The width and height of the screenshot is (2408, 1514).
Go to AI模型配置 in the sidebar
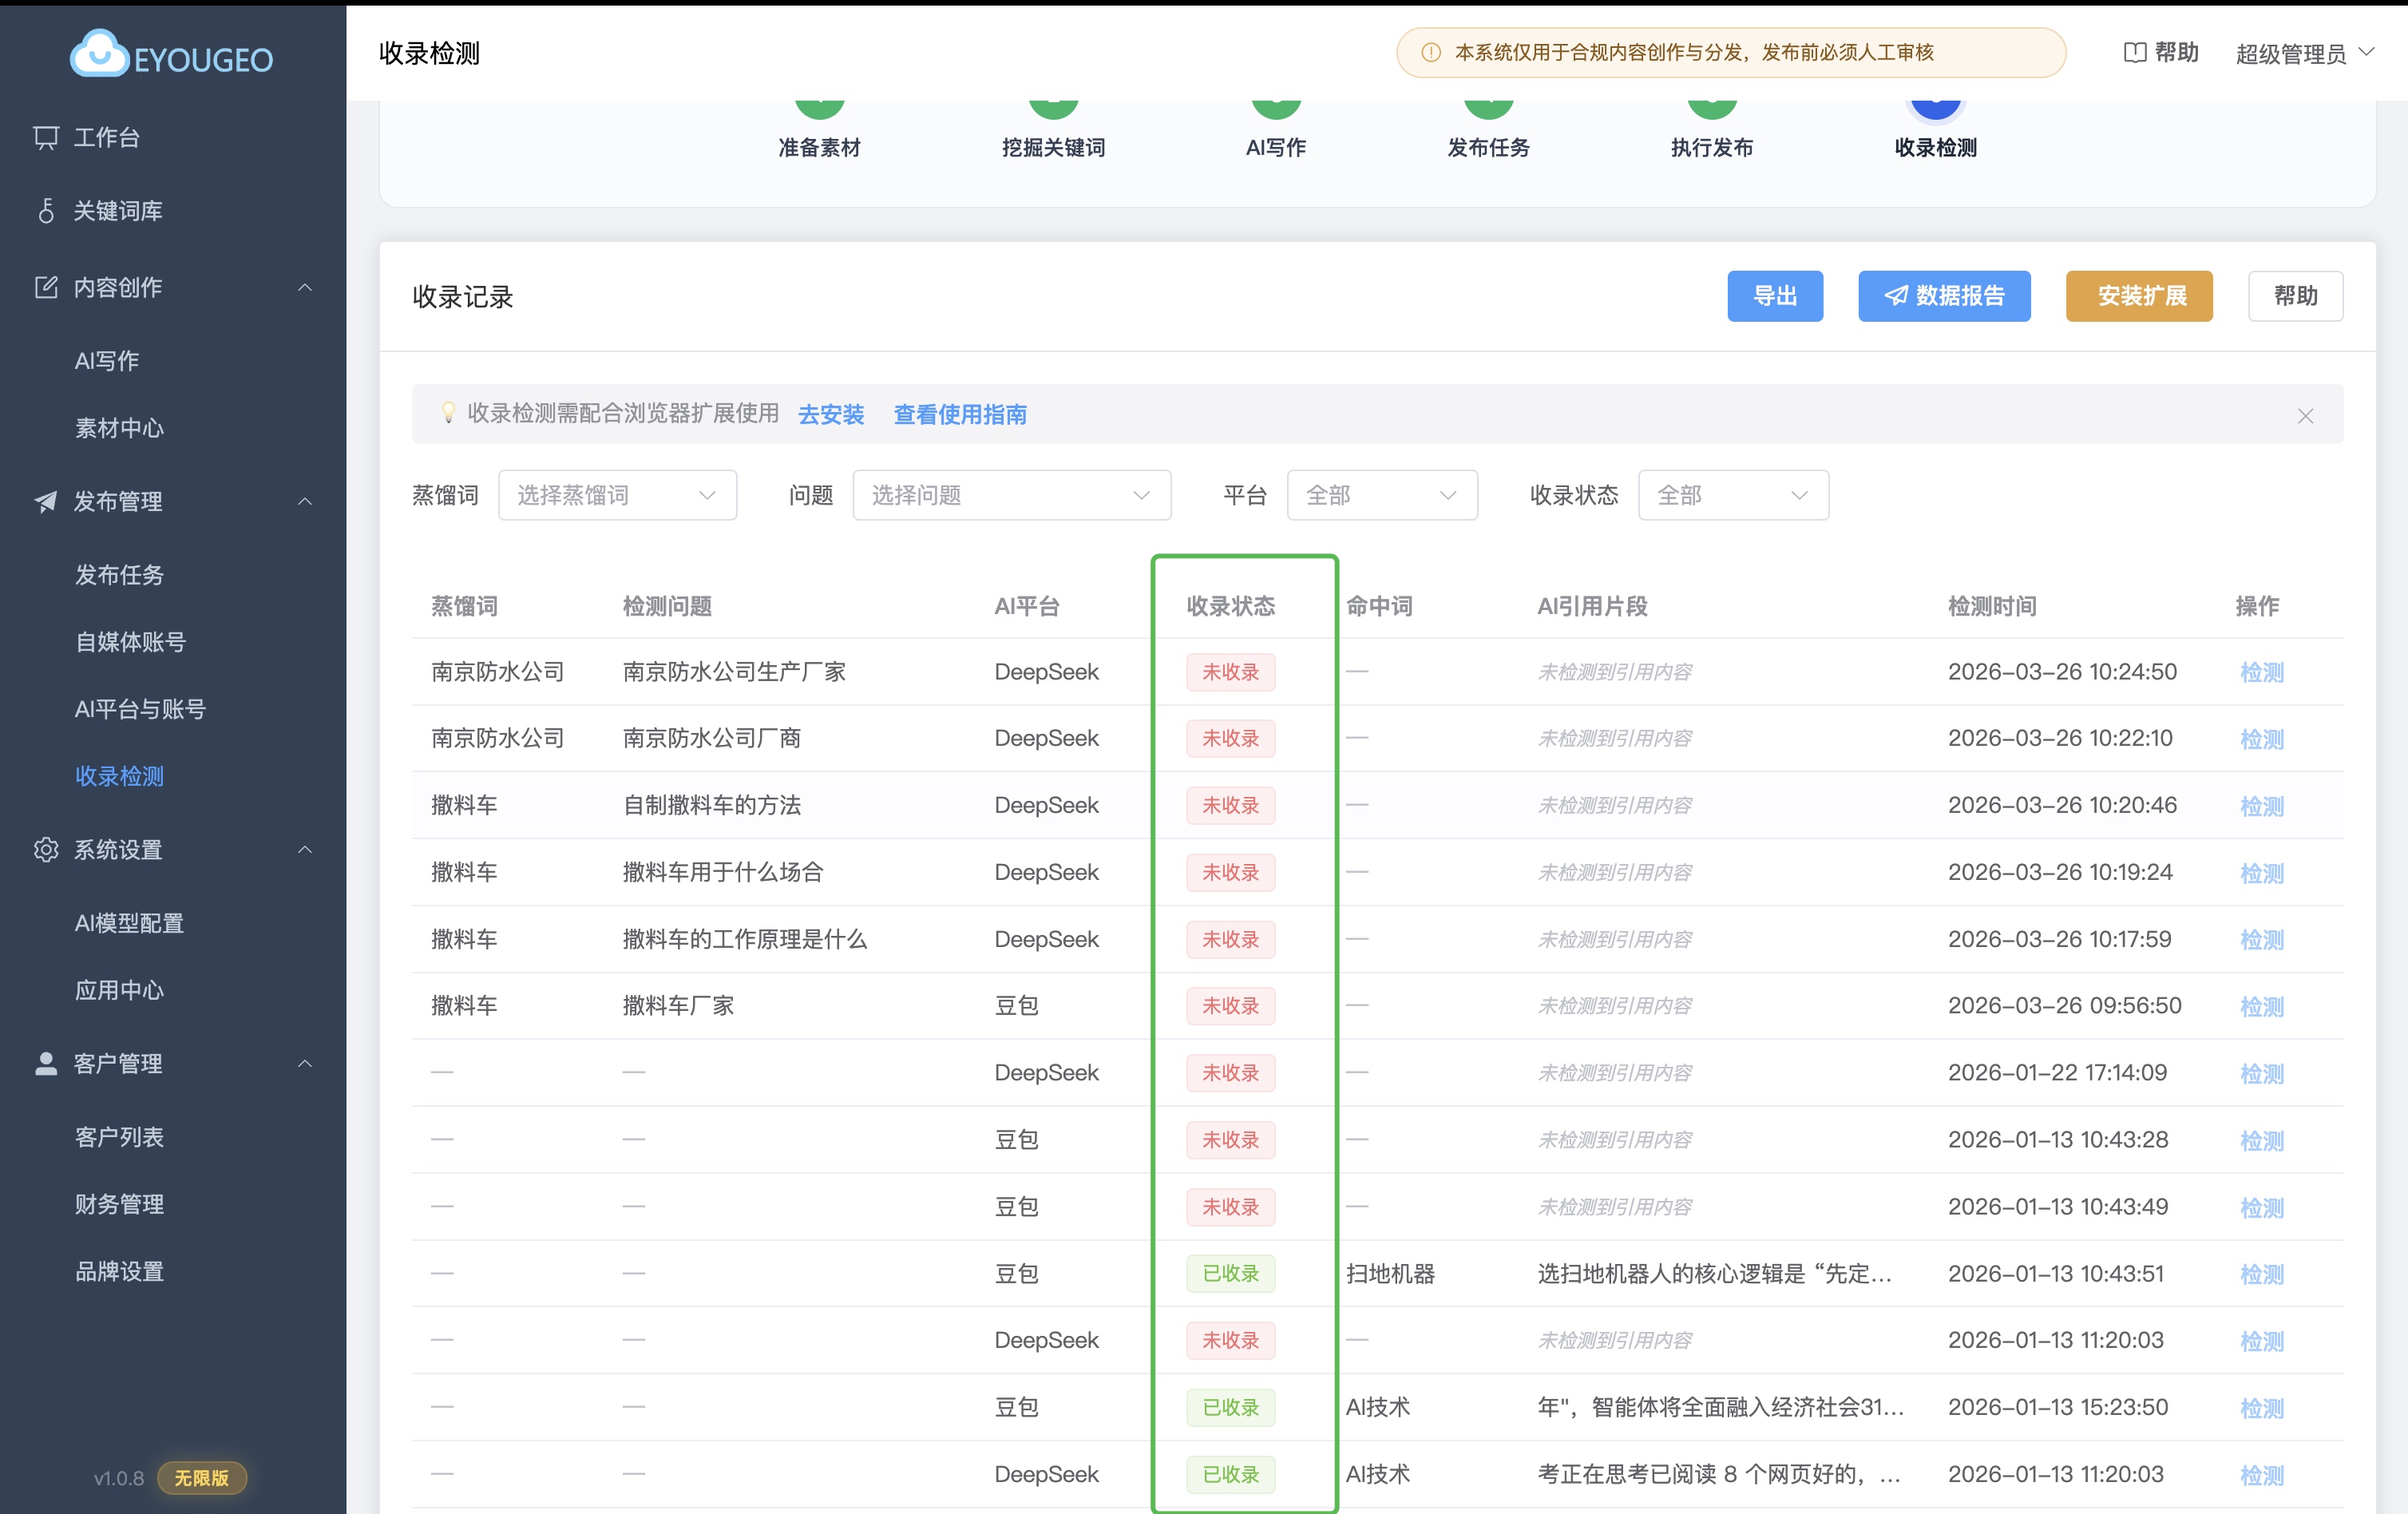coord(129,923)
